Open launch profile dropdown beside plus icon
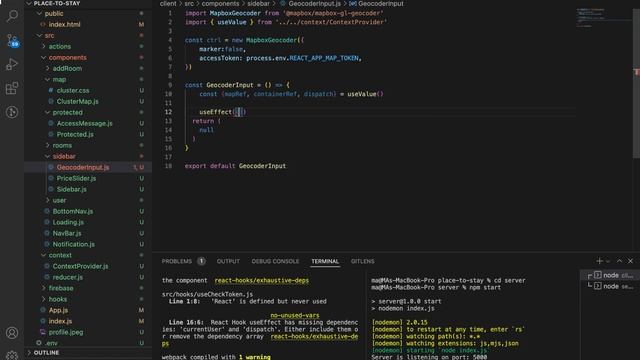The width and height of the screenshot is (640, 360). click(x=608, y=261)
